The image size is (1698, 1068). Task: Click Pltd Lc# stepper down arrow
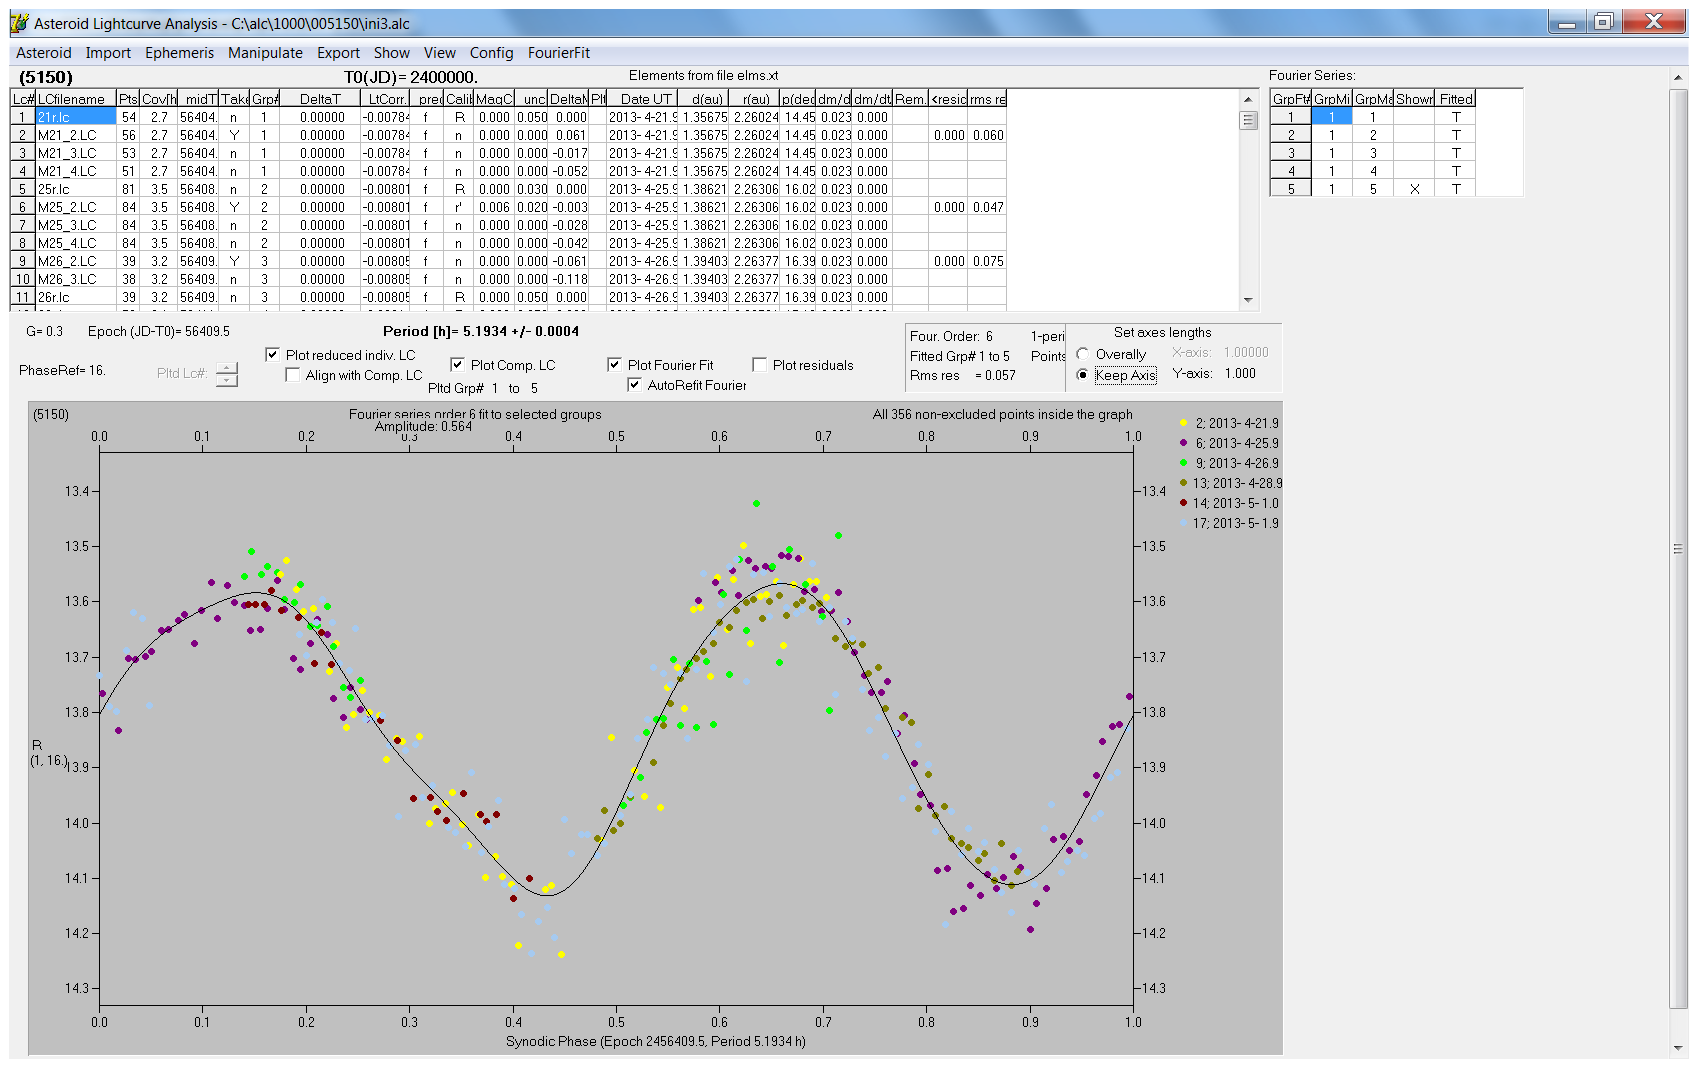click(x=227, y=380)
